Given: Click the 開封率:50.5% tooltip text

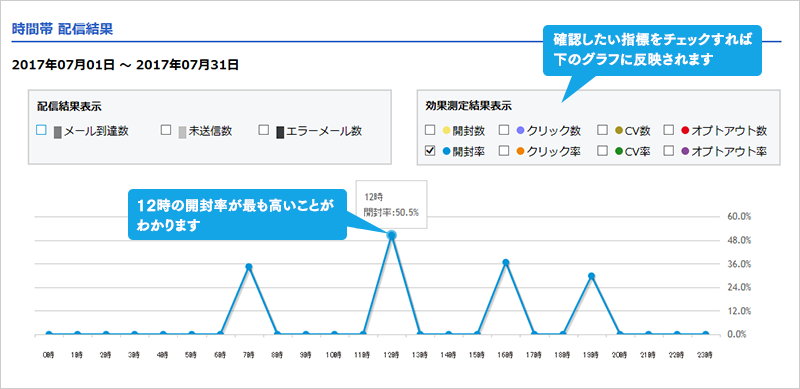Looking at the screenshot, I should pyautogui.click(x=391, y=213).
